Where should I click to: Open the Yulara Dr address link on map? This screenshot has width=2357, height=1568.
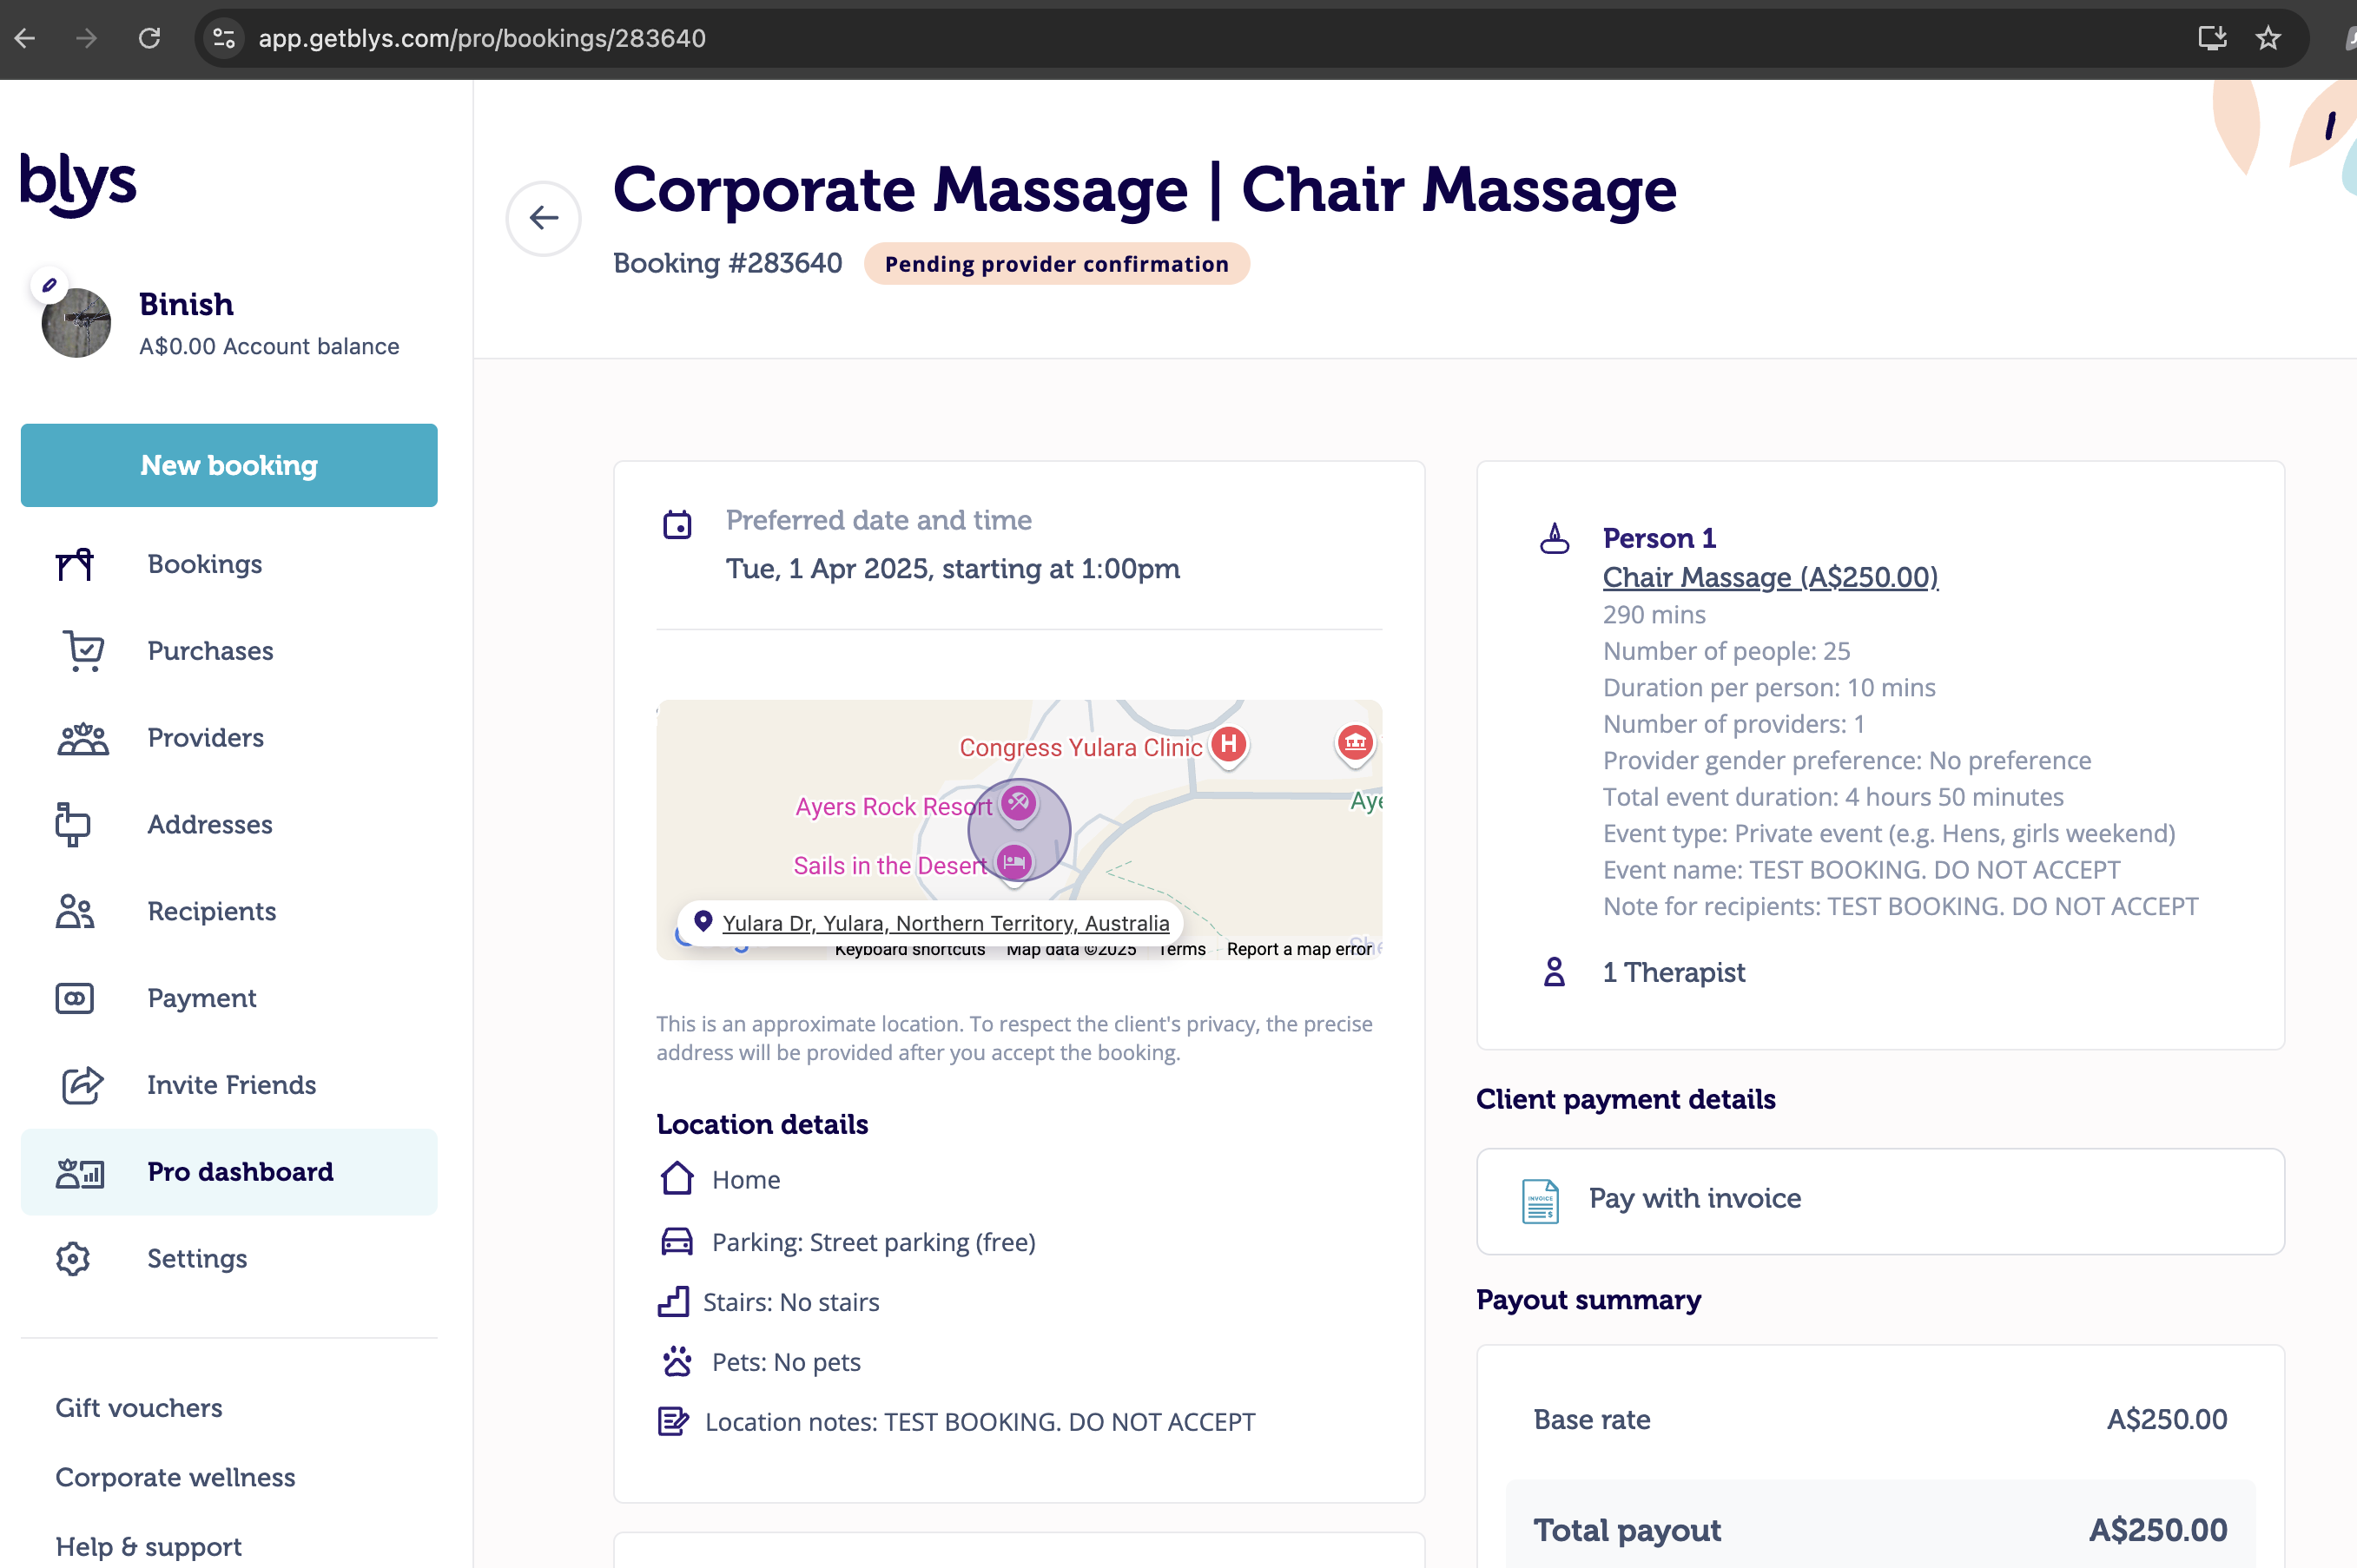click(x=945, y=923)
